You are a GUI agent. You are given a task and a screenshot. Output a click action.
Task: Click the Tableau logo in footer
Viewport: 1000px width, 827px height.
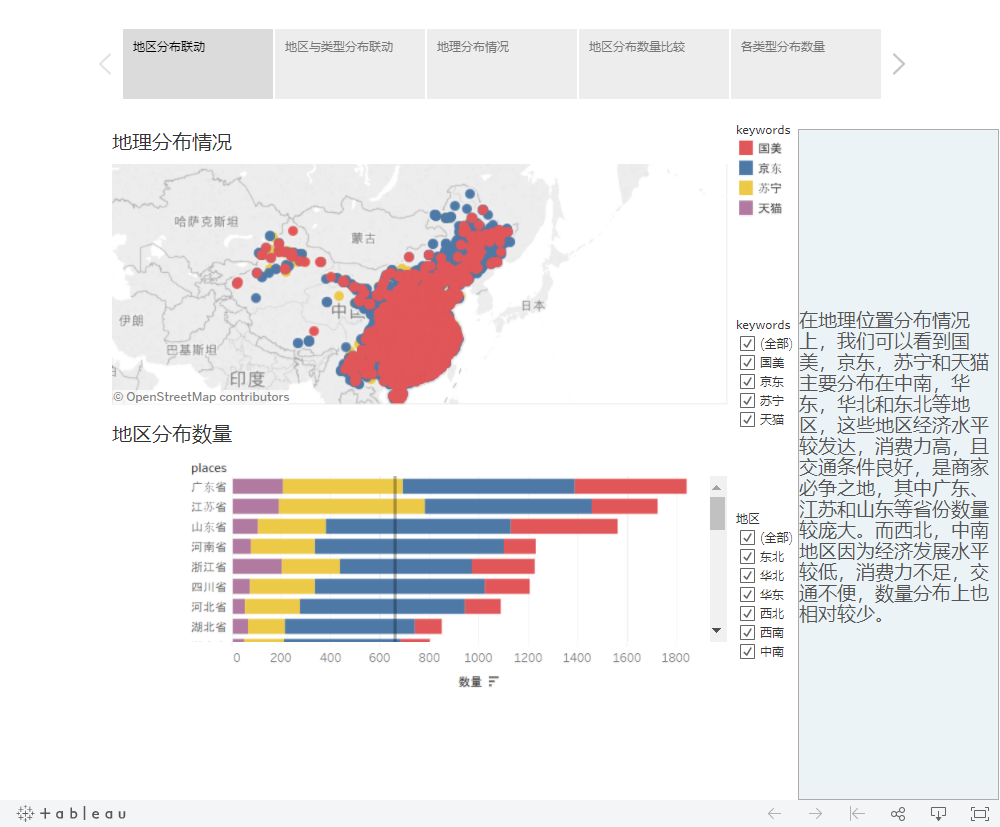[x=72, y=814]
